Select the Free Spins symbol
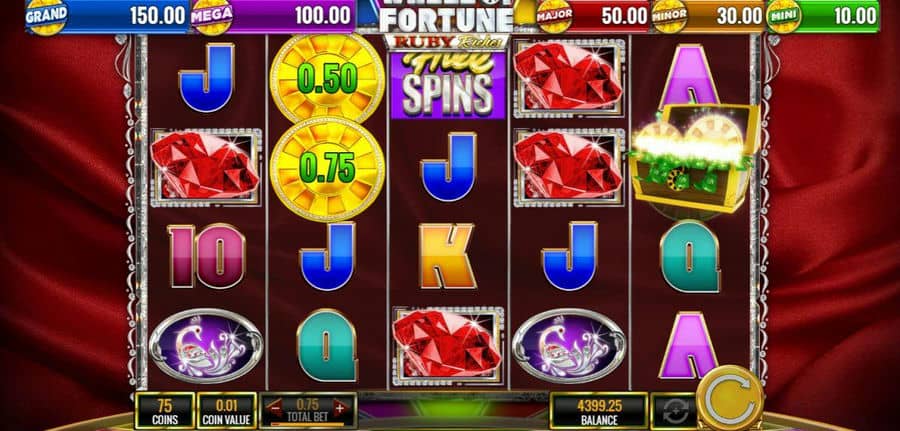Screen dimensions: 900x431 [x=448, y=84]
